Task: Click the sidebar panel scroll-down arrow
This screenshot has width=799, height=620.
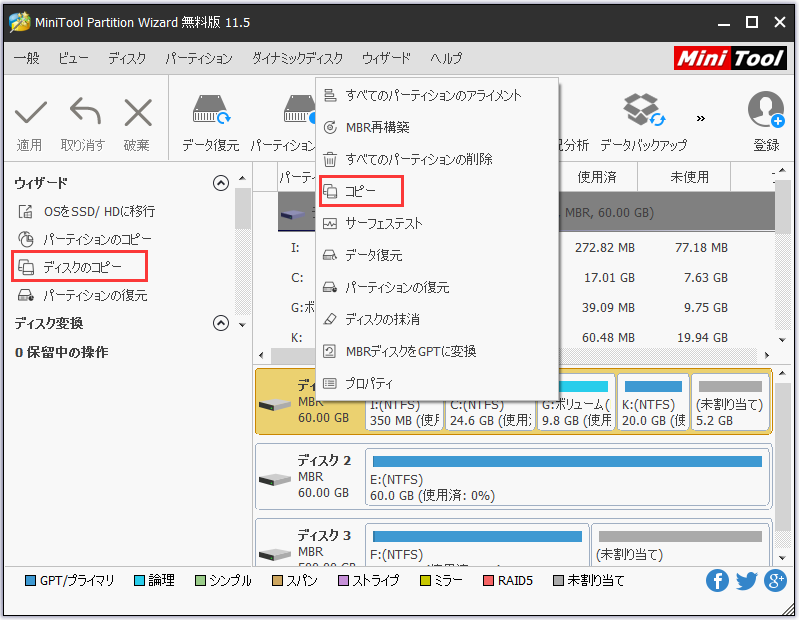Action: (243, 325)
